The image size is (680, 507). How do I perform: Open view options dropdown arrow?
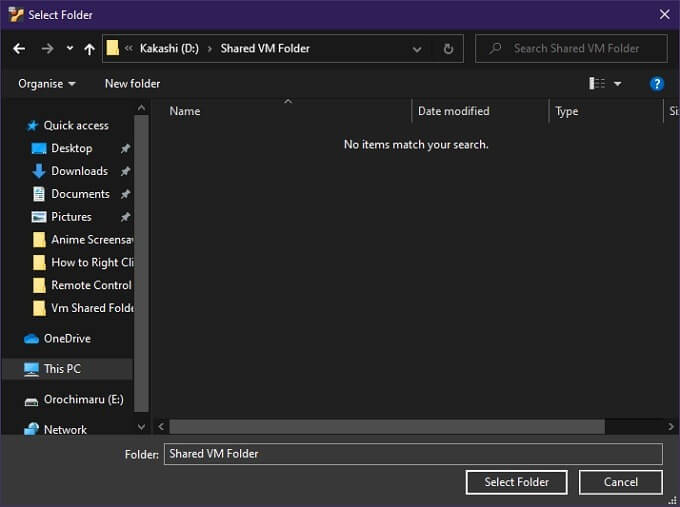click(x=618, y=84)
